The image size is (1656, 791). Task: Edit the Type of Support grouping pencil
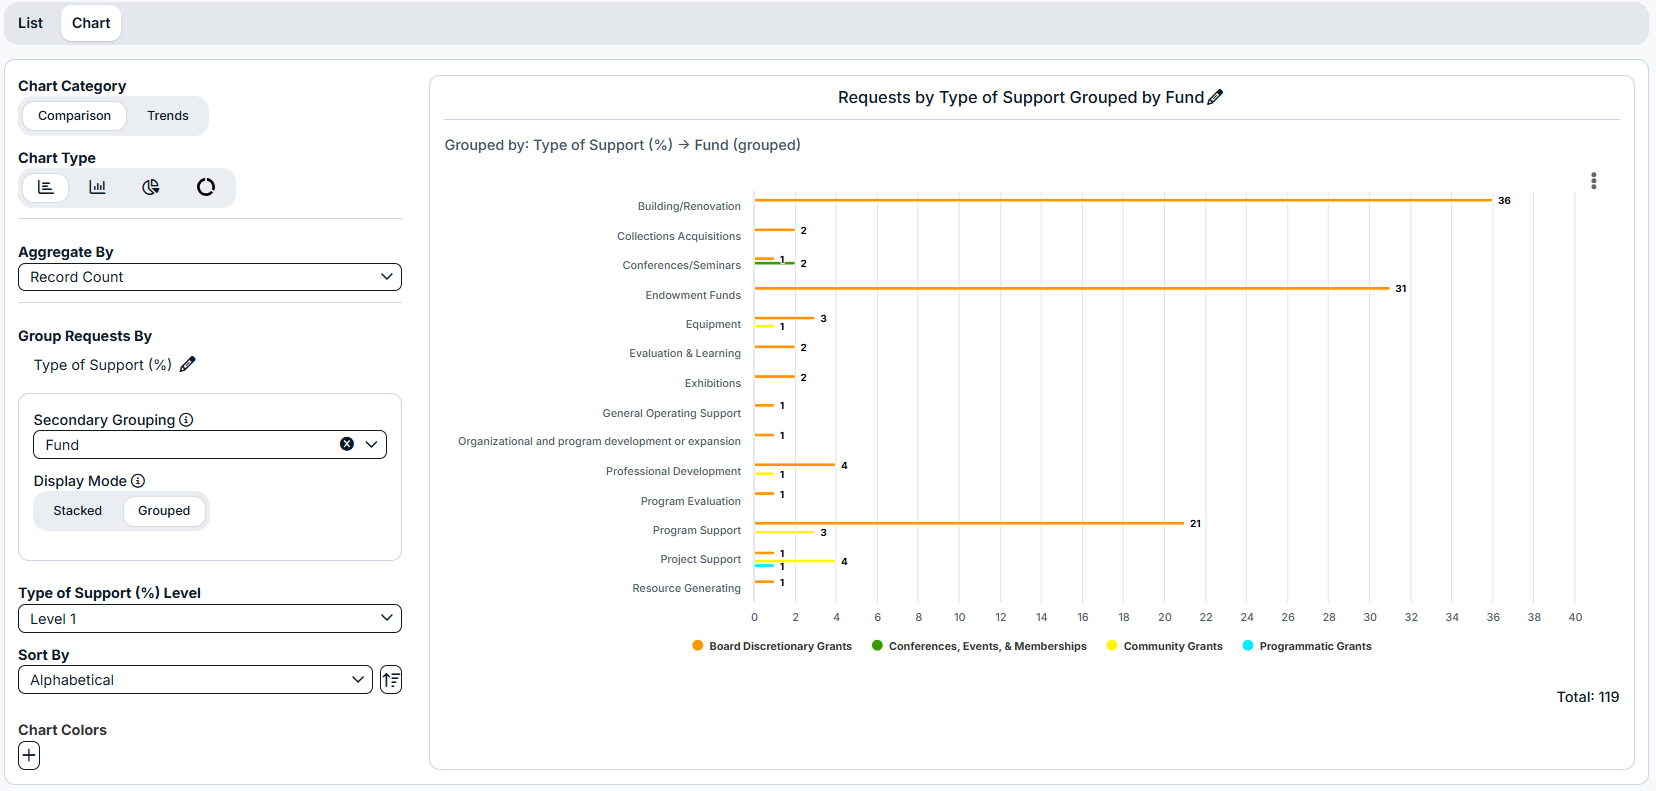click(188, 364)
